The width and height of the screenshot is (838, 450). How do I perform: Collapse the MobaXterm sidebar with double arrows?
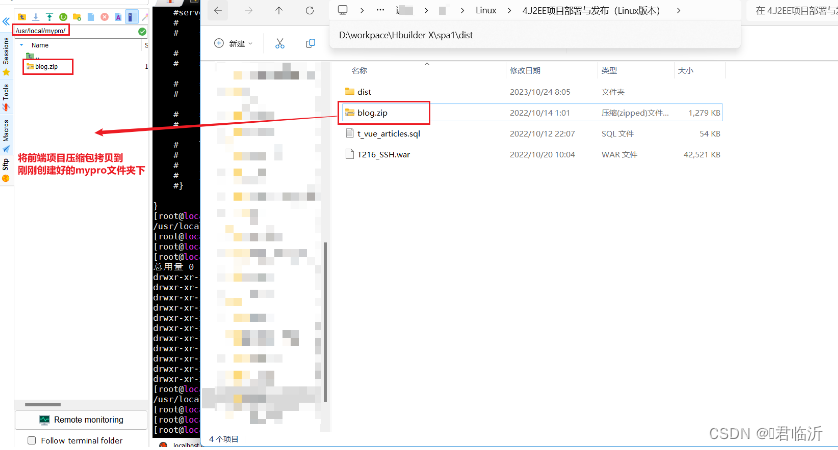point(6,21)
